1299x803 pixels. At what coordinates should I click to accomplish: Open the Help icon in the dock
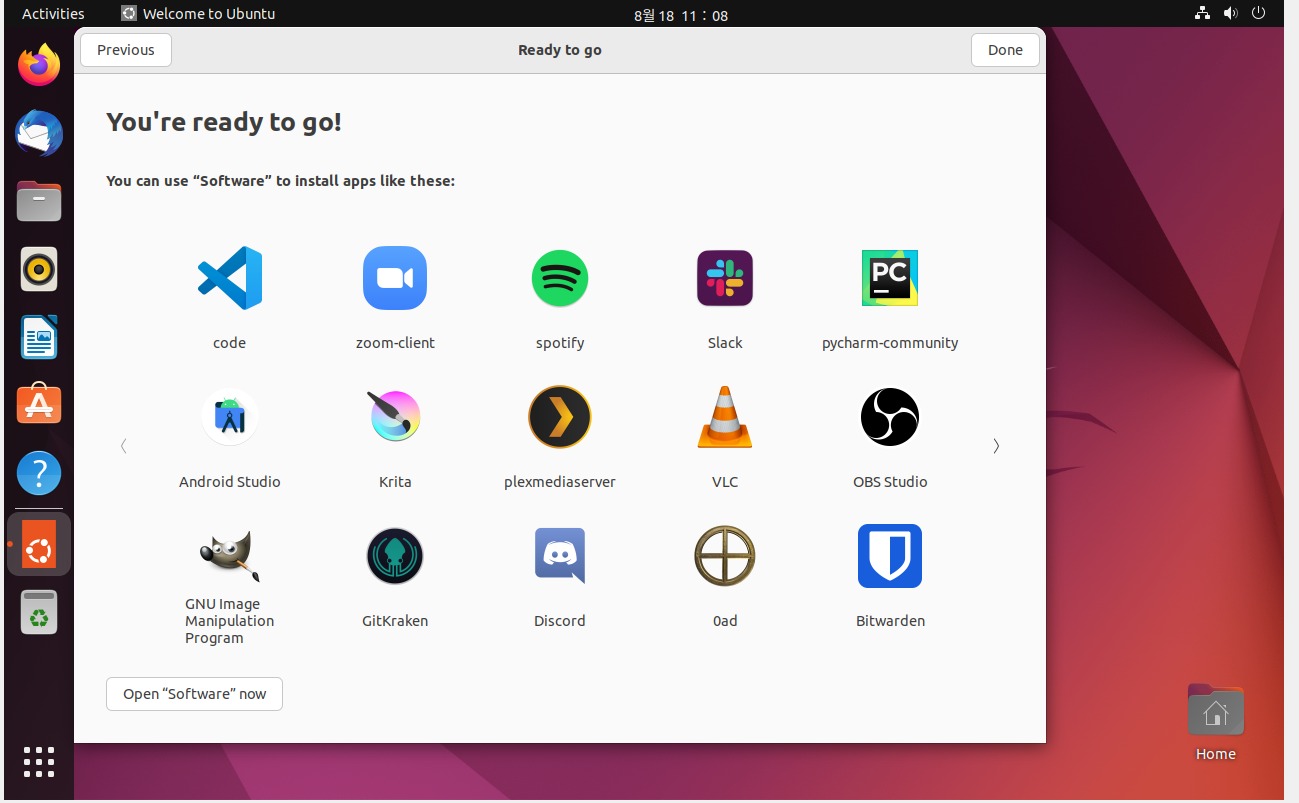(x=39, y=473)
